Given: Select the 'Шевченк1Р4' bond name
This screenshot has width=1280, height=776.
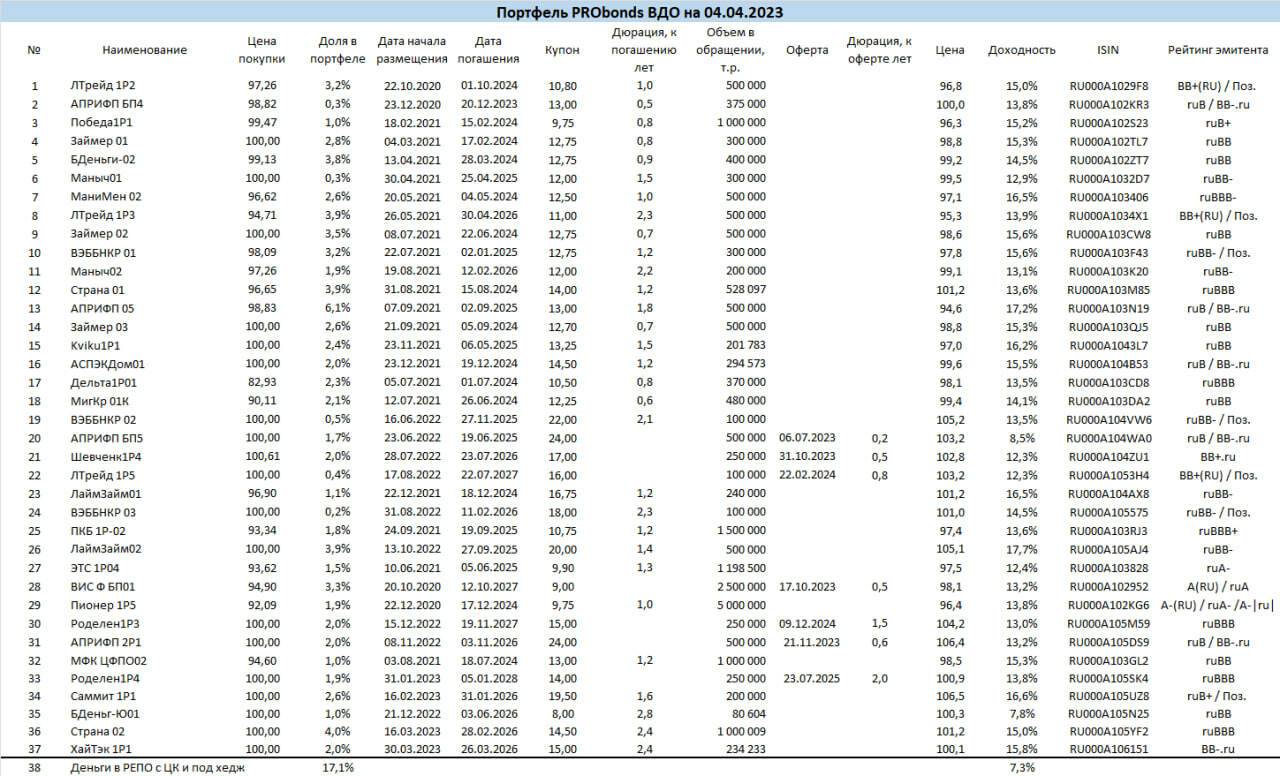Looking at the screenshot, I should [105, 456].
